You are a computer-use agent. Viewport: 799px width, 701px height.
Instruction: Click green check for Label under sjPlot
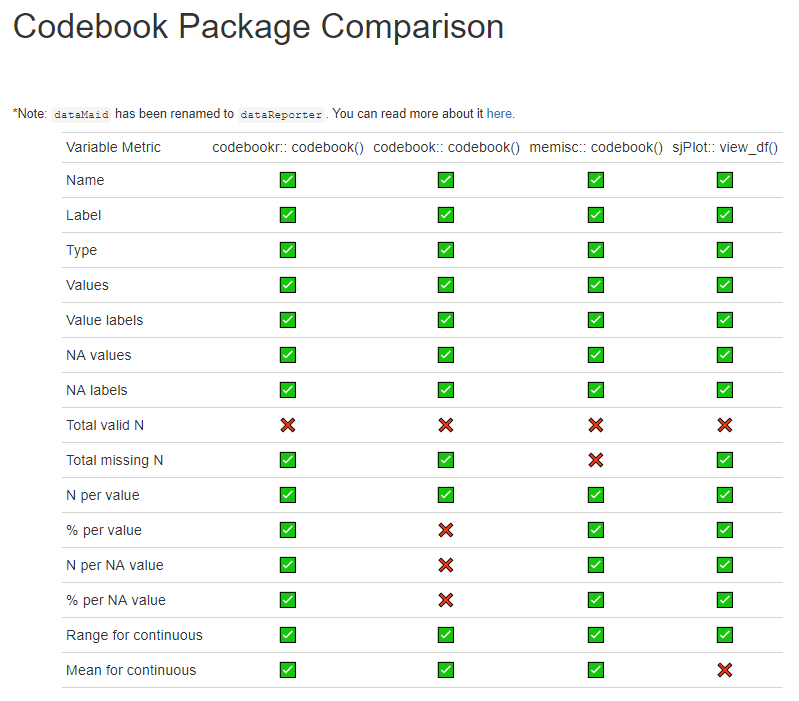pos(725,215)
